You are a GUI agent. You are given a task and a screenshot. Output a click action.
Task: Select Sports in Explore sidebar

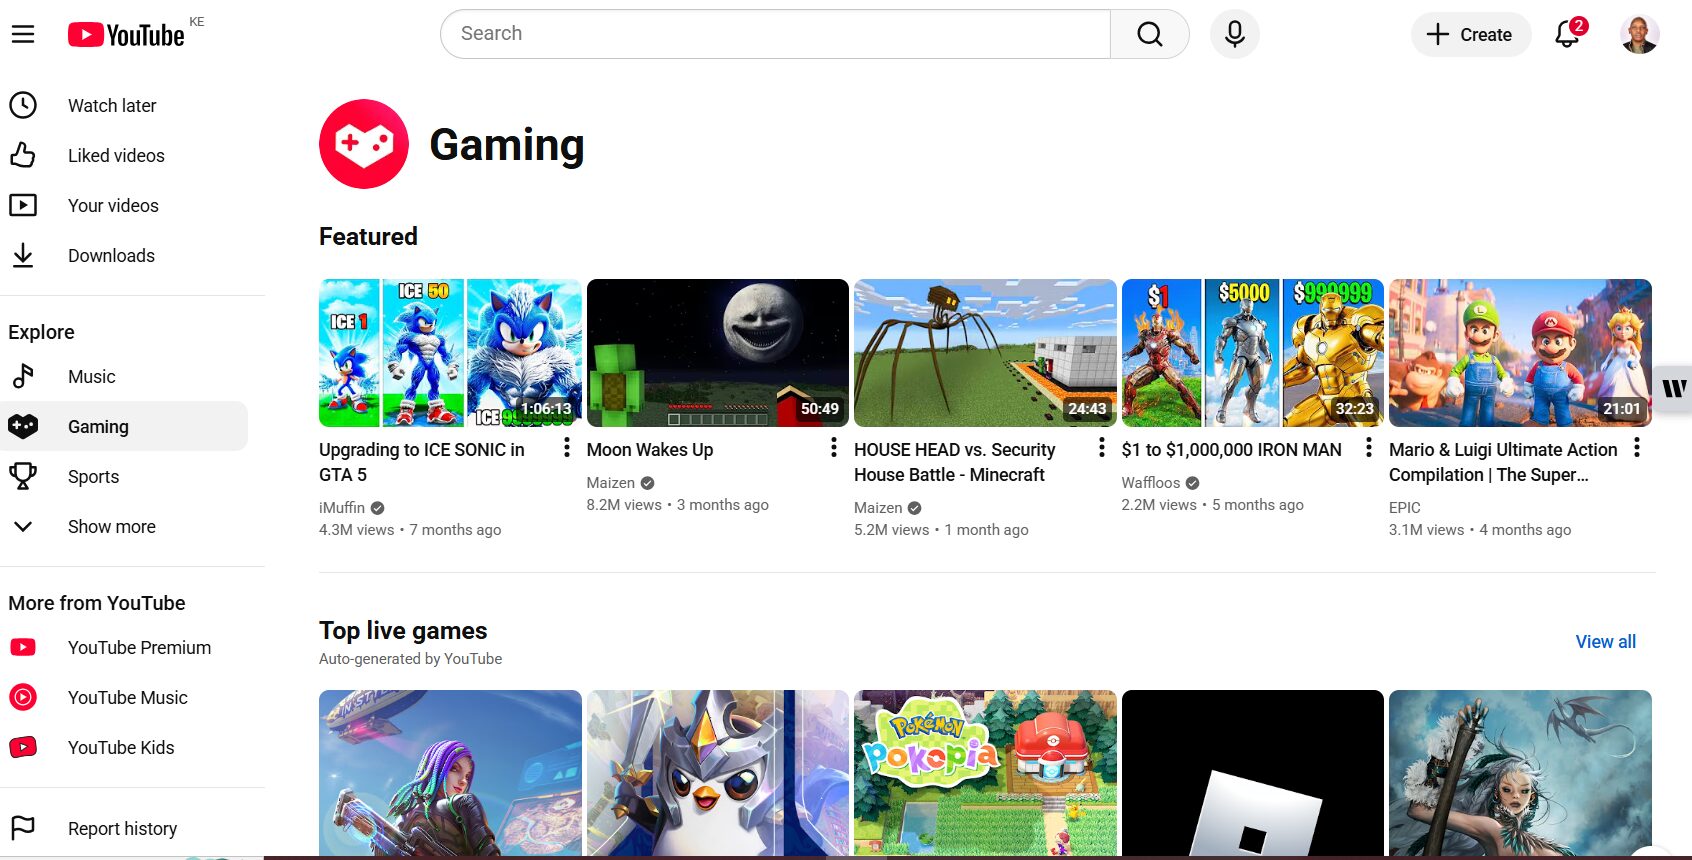[x=93, y=477]
